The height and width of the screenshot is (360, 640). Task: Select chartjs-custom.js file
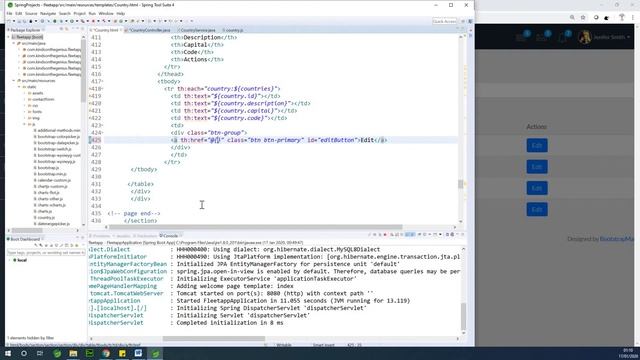[x=52, y=187]
